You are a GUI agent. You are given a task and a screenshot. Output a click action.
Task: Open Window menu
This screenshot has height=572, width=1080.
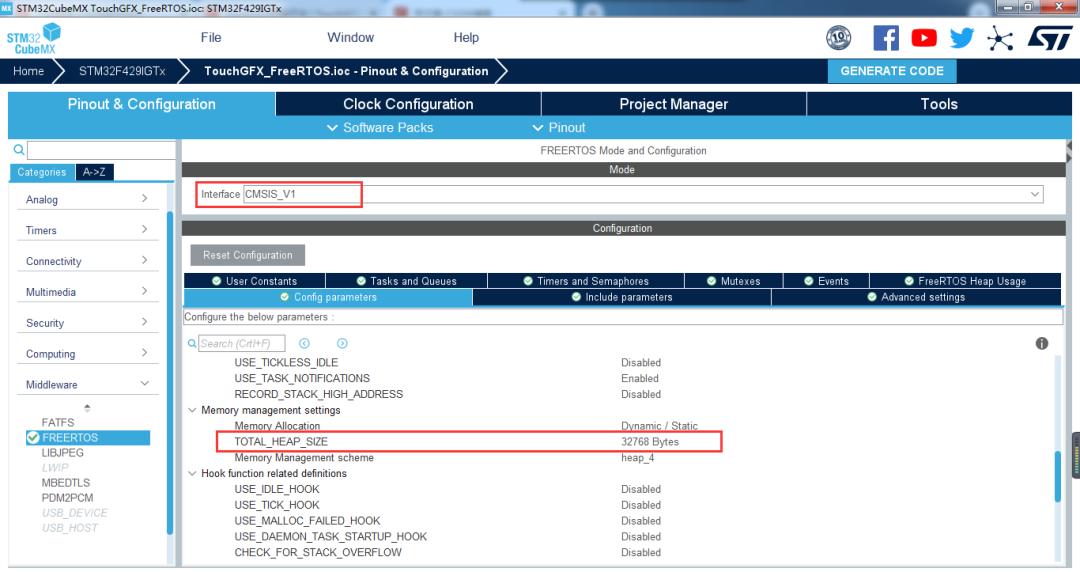pos(350,37)
